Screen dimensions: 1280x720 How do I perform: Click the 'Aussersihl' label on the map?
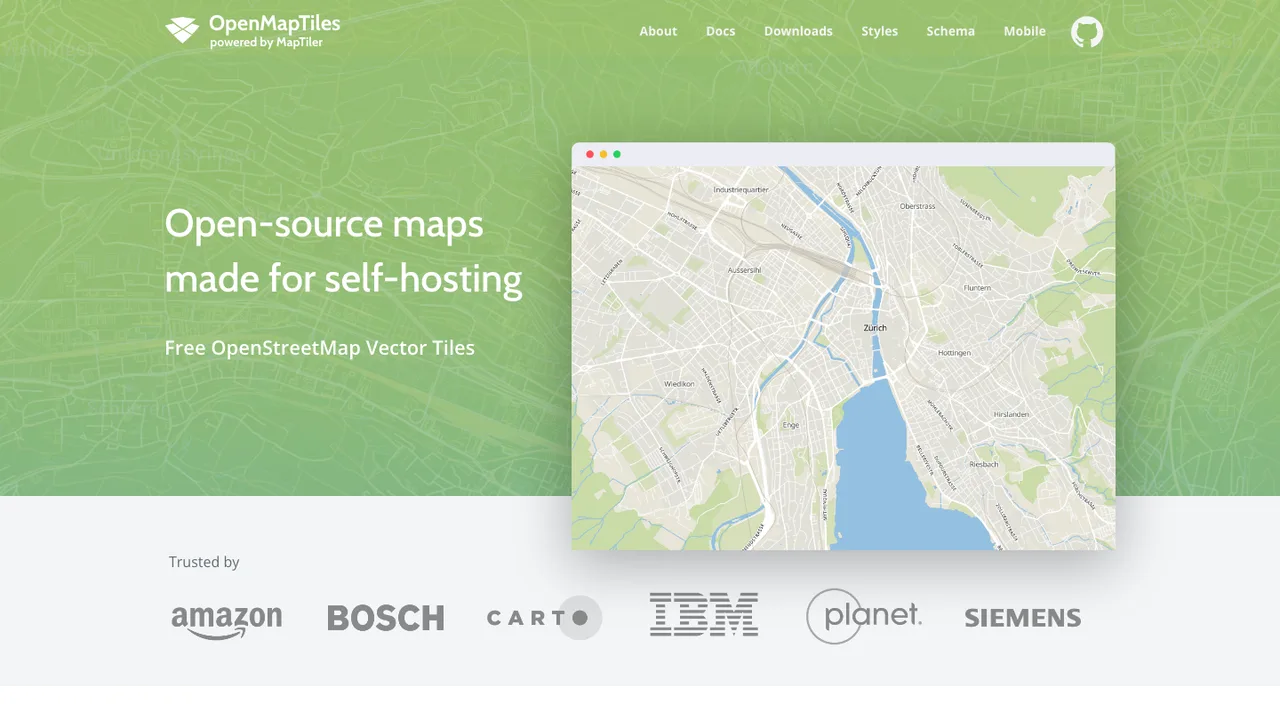point(745,270)
